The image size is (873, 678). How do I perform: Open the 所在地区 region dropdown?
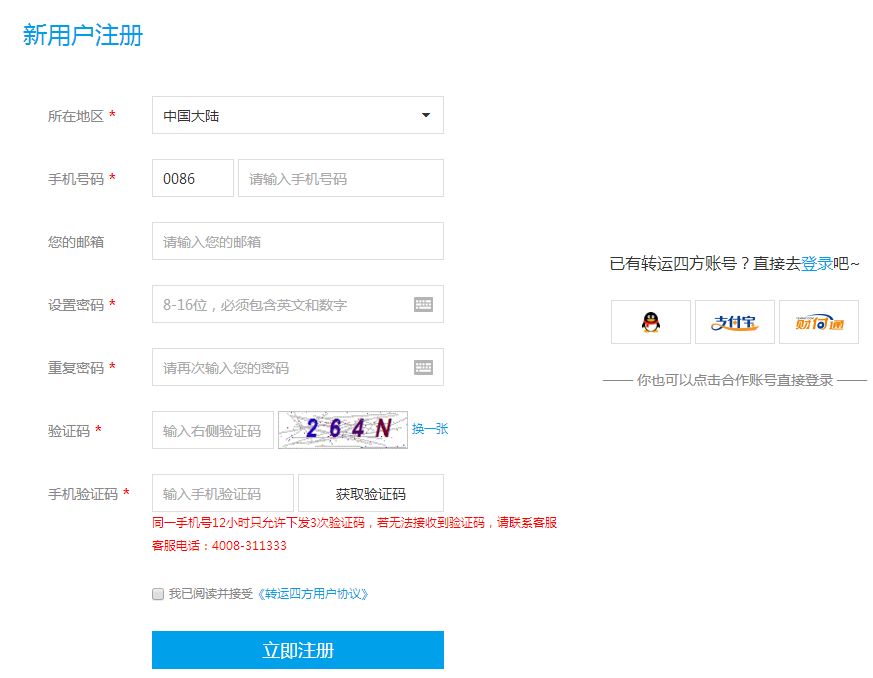[x=296, y=115]
